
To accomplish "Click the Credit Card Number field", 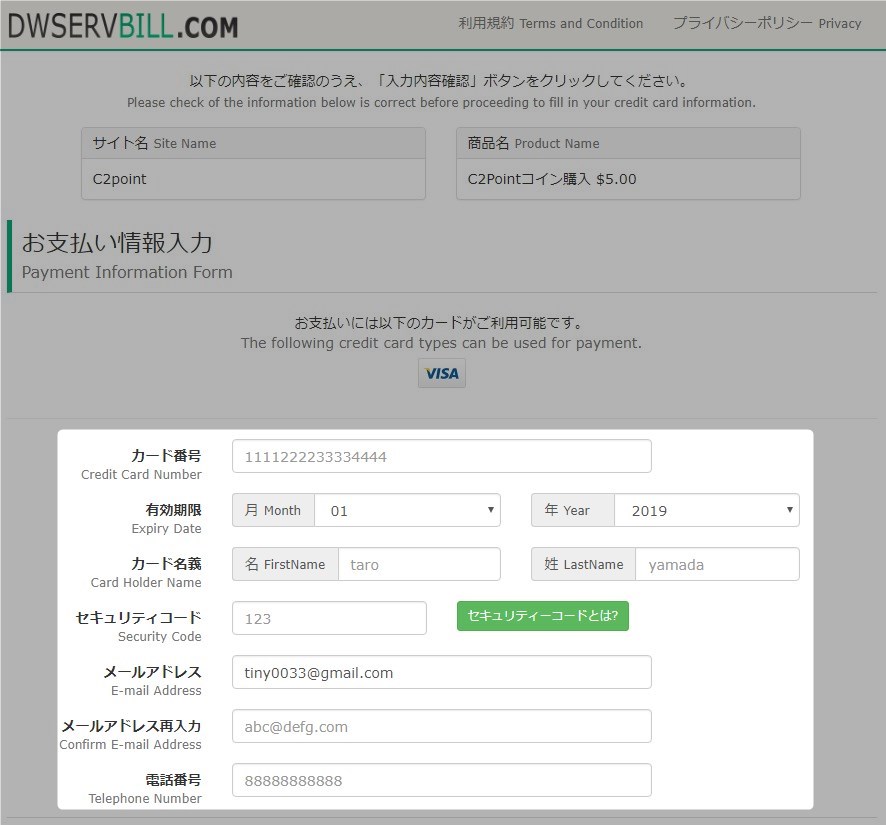I will pyautogui.click(x=441, y=456).
